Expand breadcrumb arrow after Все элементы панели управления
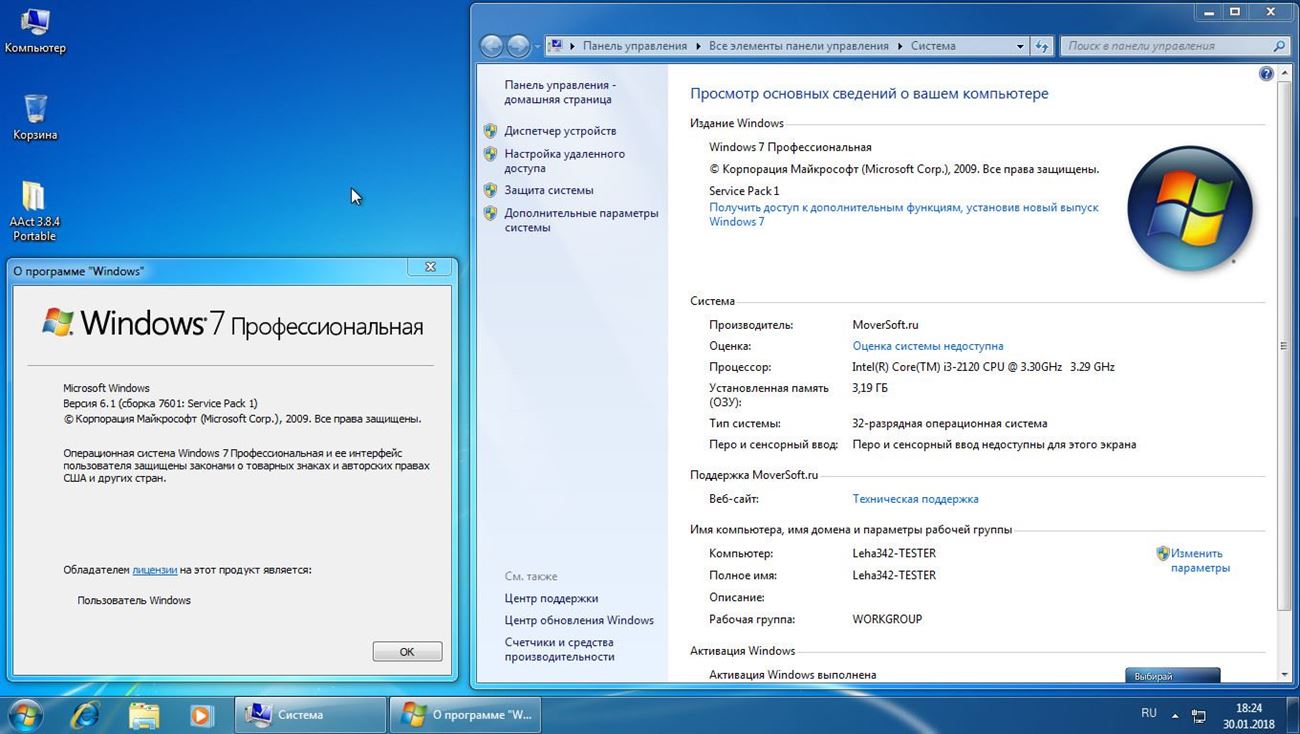This screenshot has width=1300, height=734. pos(899,46)
